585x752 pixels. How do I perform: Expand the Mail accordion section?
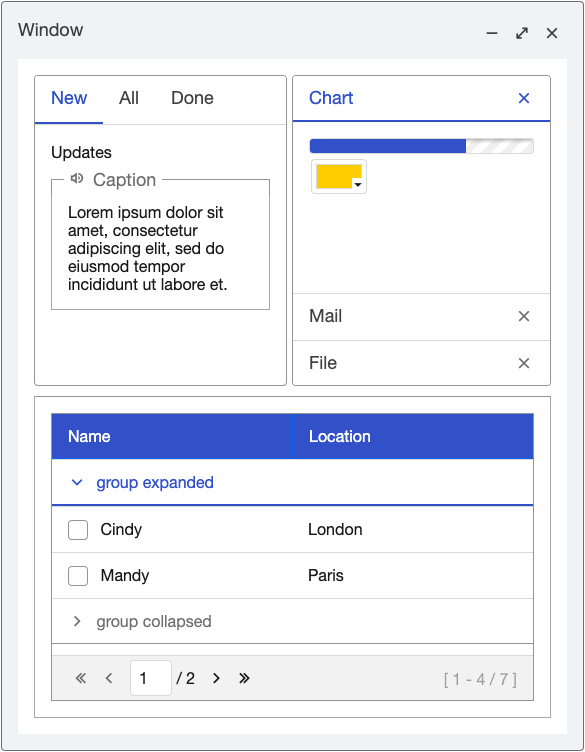tap(421, 317)
